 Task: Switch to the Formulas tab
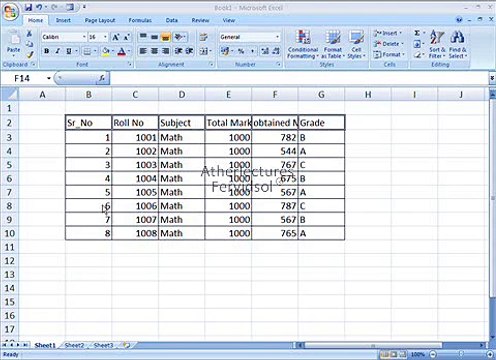[140, 20]
